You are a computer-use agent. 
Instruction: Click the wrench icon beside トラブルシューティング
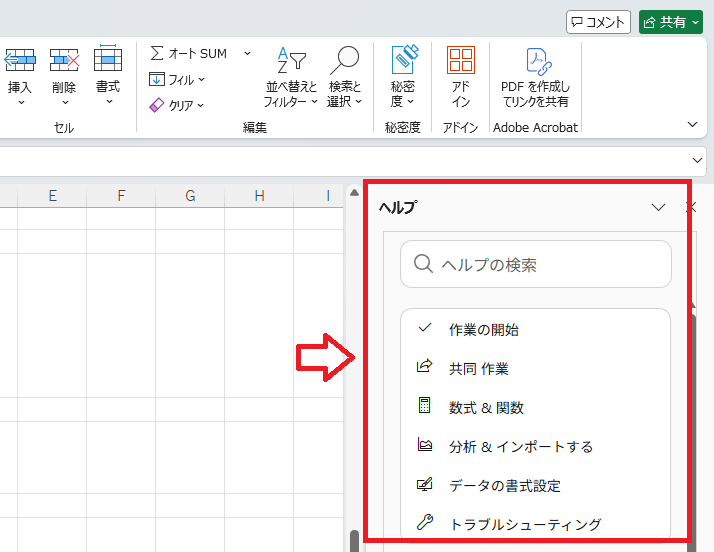pos(425,522)
